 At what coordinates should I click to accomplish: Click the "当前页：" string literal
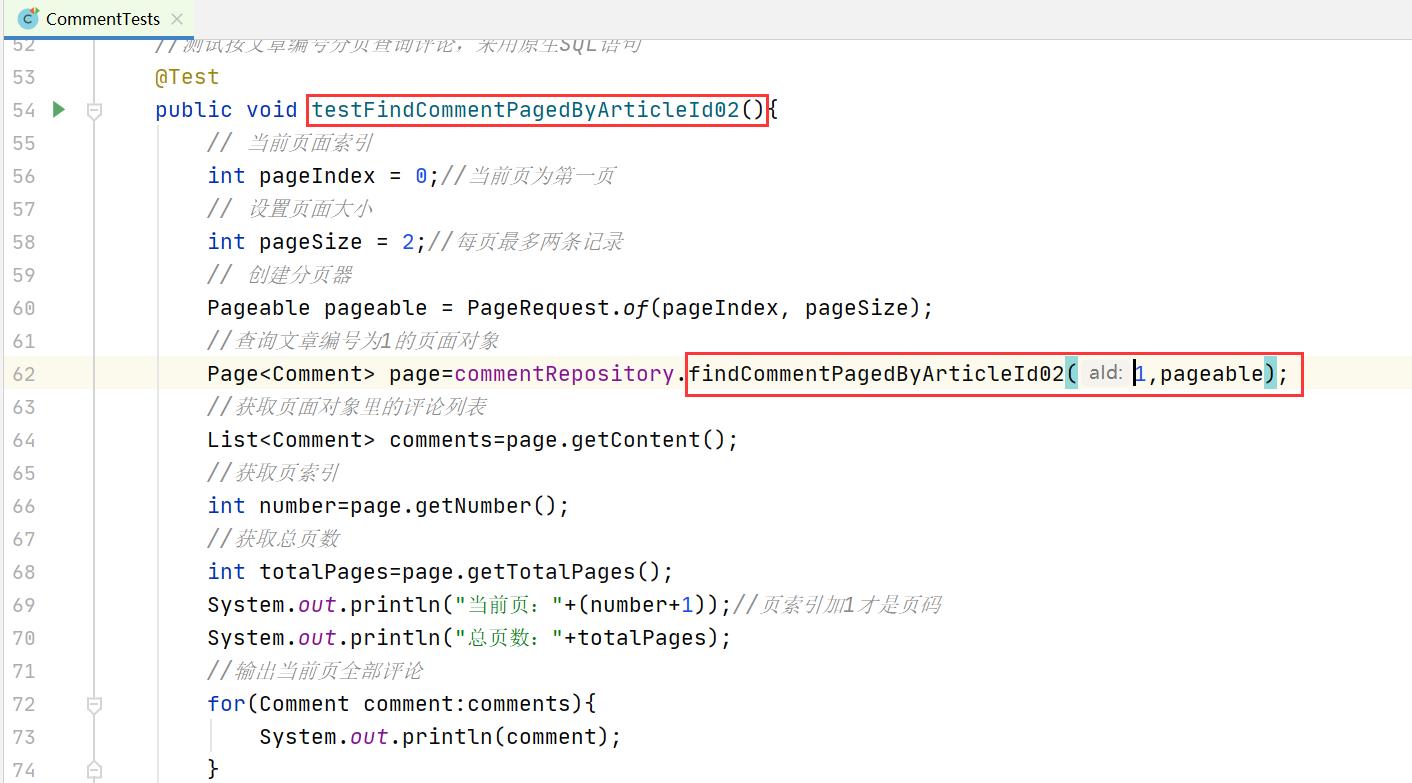click(511, 604)
